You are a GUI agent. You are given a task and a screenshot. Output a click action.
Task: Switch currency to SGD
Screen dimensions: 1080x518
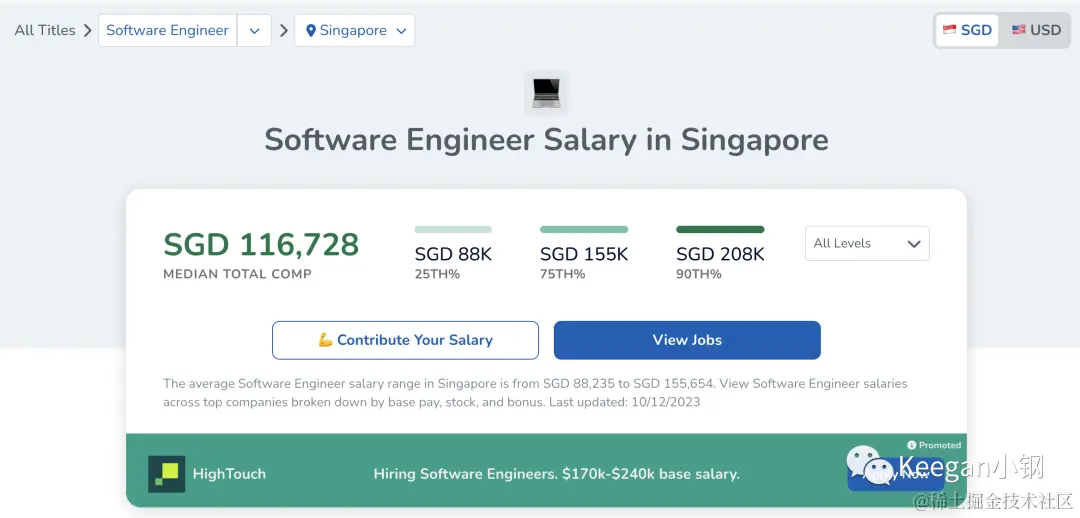pos(967,30)
